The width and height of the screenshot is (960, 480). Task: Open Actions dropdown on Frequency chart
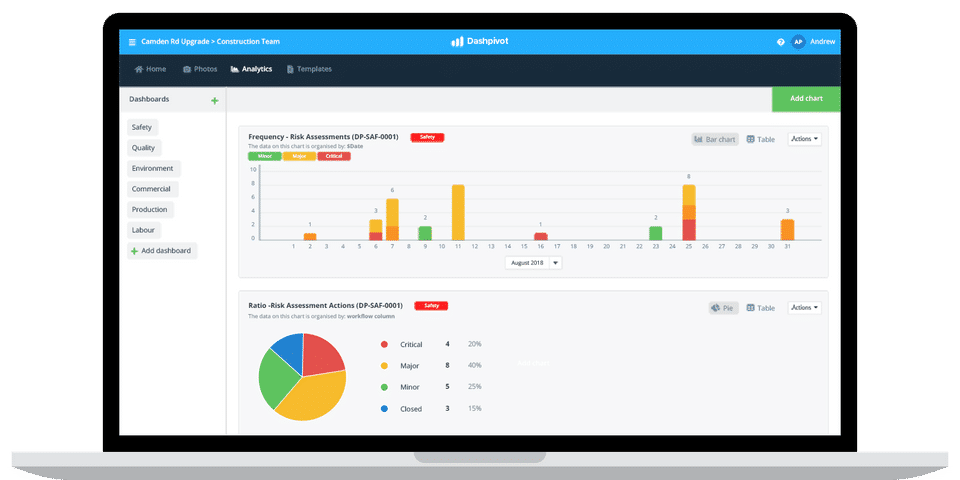pos(804,139)
